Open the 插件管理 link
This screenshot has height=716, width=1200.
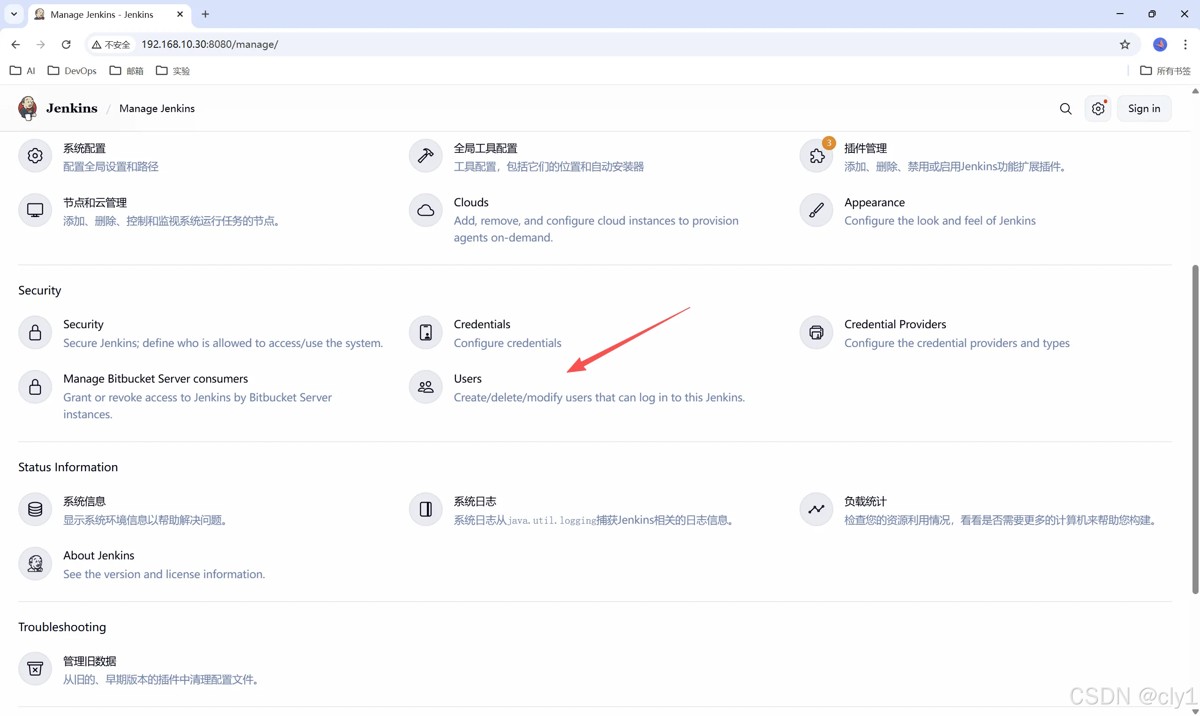pos(865,148)
